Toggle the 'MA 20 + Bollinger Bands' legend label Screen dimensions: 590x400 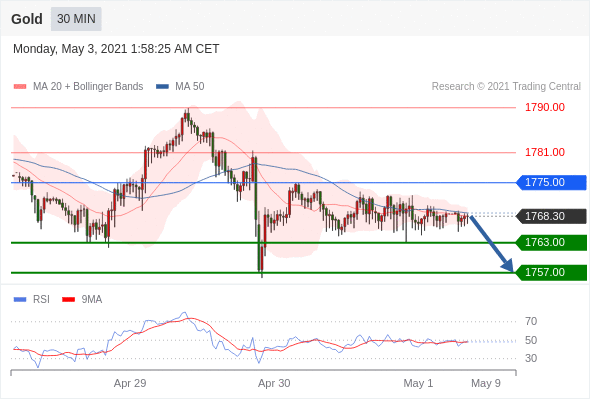[88, 87]
